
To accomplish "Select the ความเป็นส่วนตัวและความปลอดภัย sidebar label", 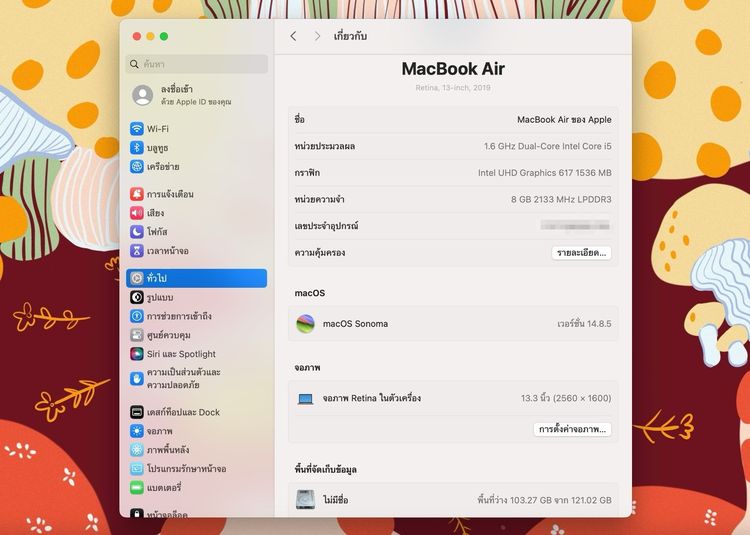I will (184, 379).
